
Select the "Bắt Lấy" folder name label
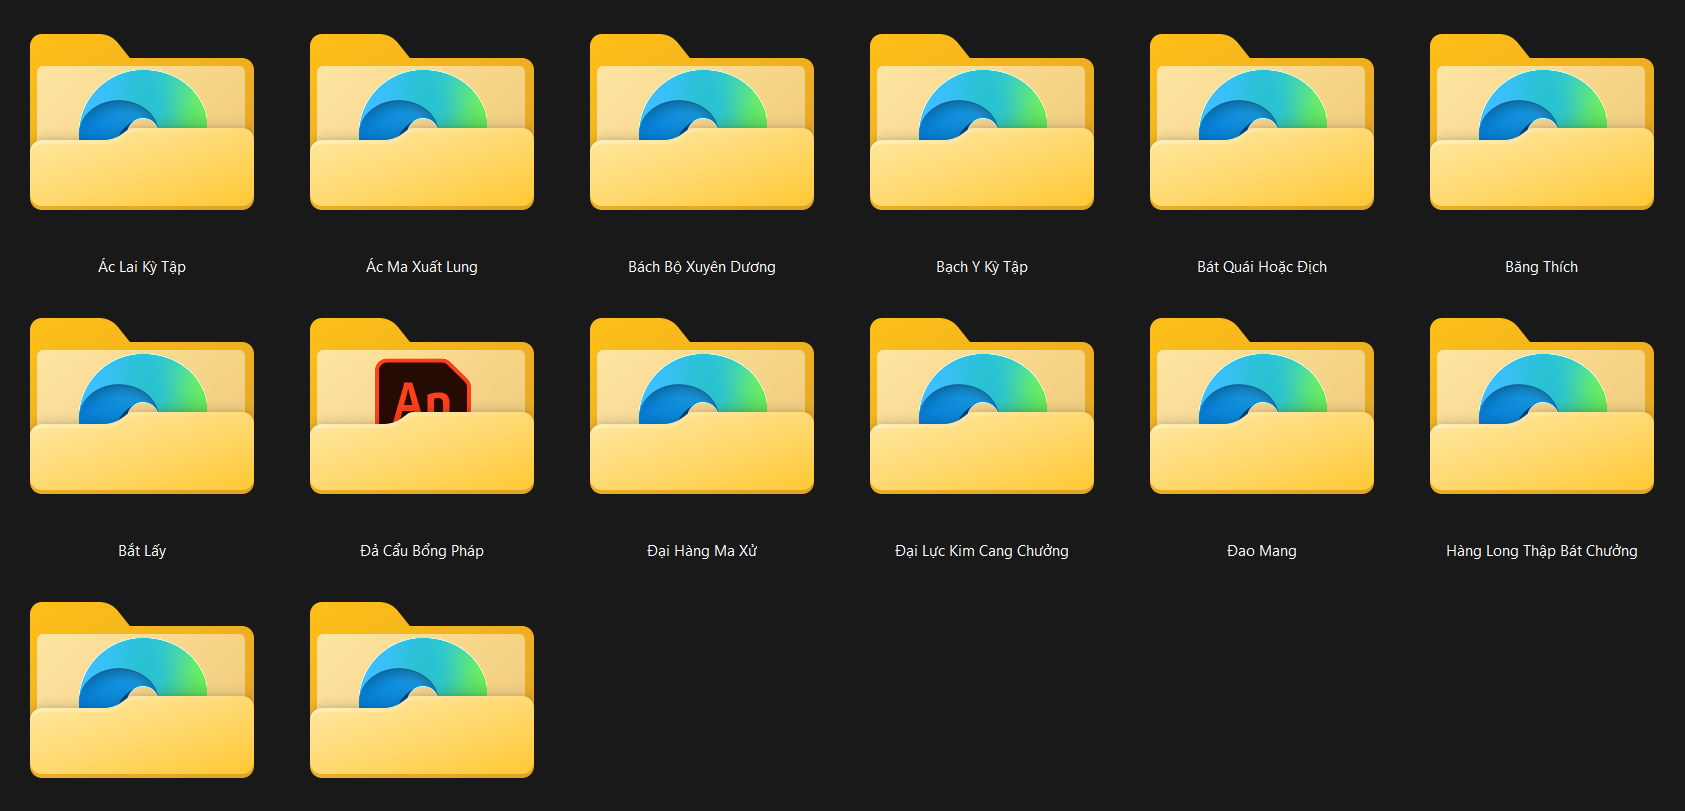pos(142,551)
